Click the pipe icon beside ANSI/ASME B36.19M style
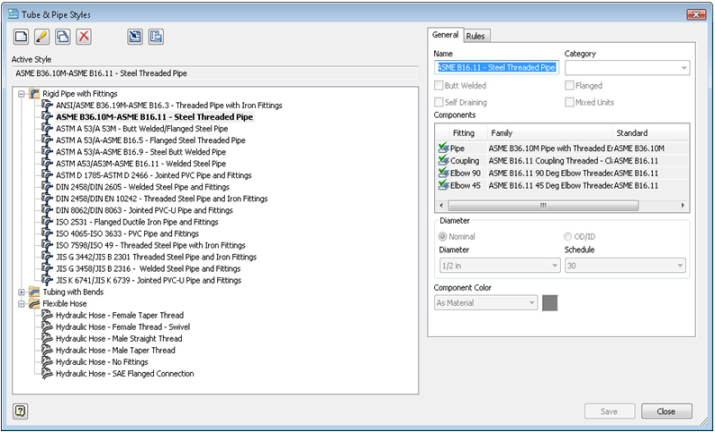The height and width of the screenshot is (432, 715). tap(47, 105)
